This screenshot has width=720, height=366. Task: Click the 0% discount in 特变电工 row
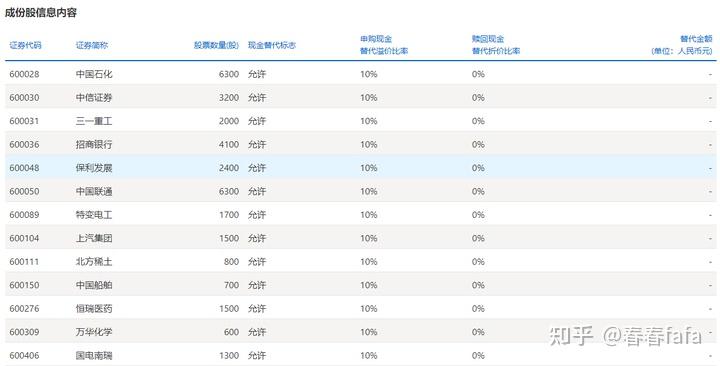tap(478, 214)
